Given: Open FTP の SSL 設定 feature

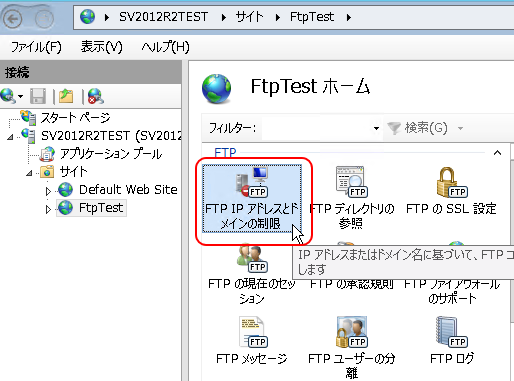Looking at the screenshot, I should coord(451,191).
